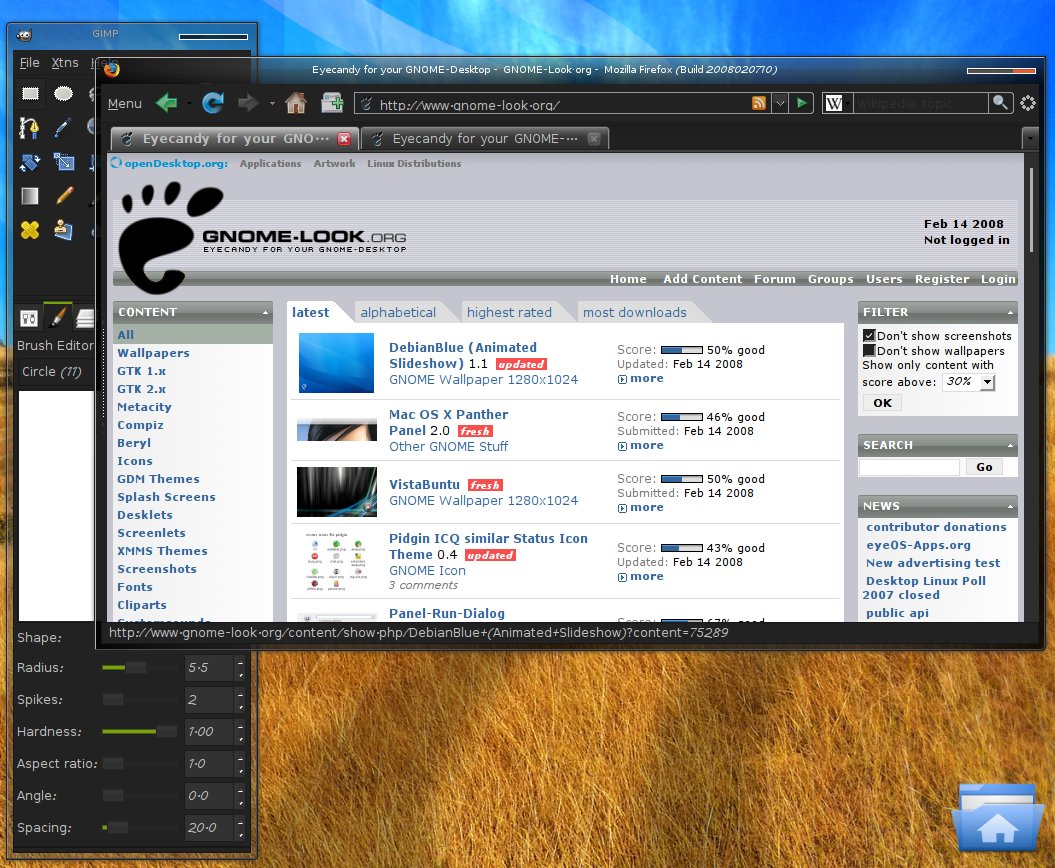Click Firefox logo in window titlebar
The height and width of the screenshot is (868, 1055).
(112, 69)
